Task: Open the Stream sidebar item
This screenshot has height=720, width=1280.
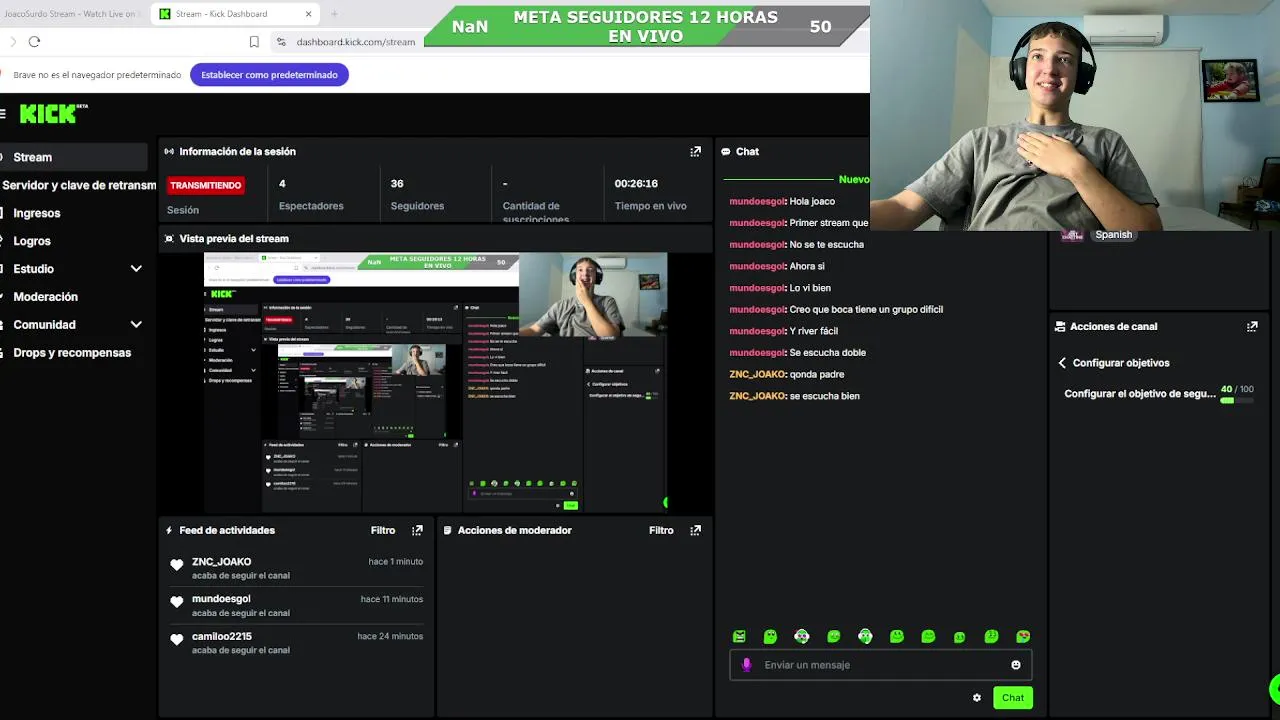Action: (74, 157)
